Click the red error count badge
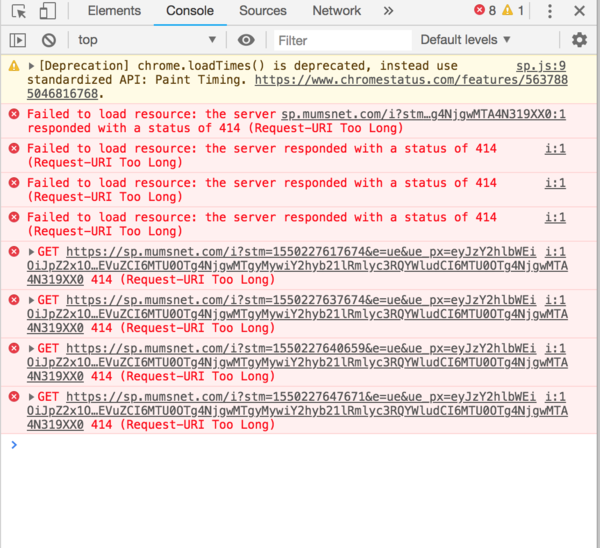This screenshot has width=600, height=548. click(x=485, y=10)
